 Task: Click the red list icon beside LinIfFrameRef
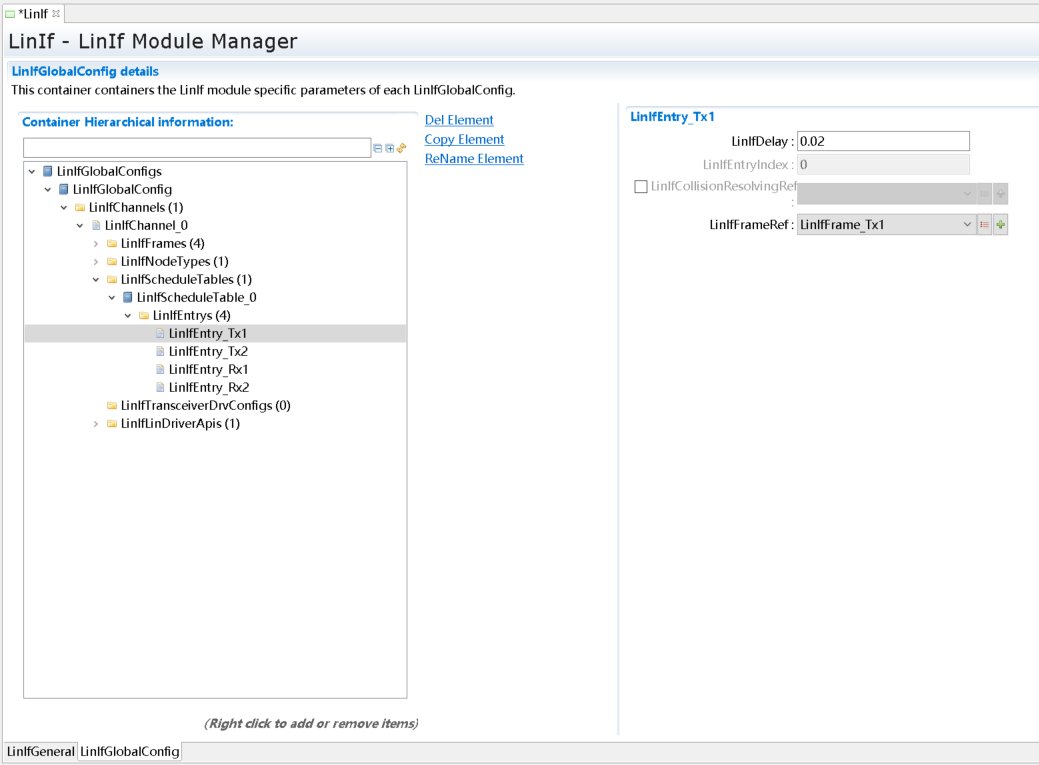985,225
